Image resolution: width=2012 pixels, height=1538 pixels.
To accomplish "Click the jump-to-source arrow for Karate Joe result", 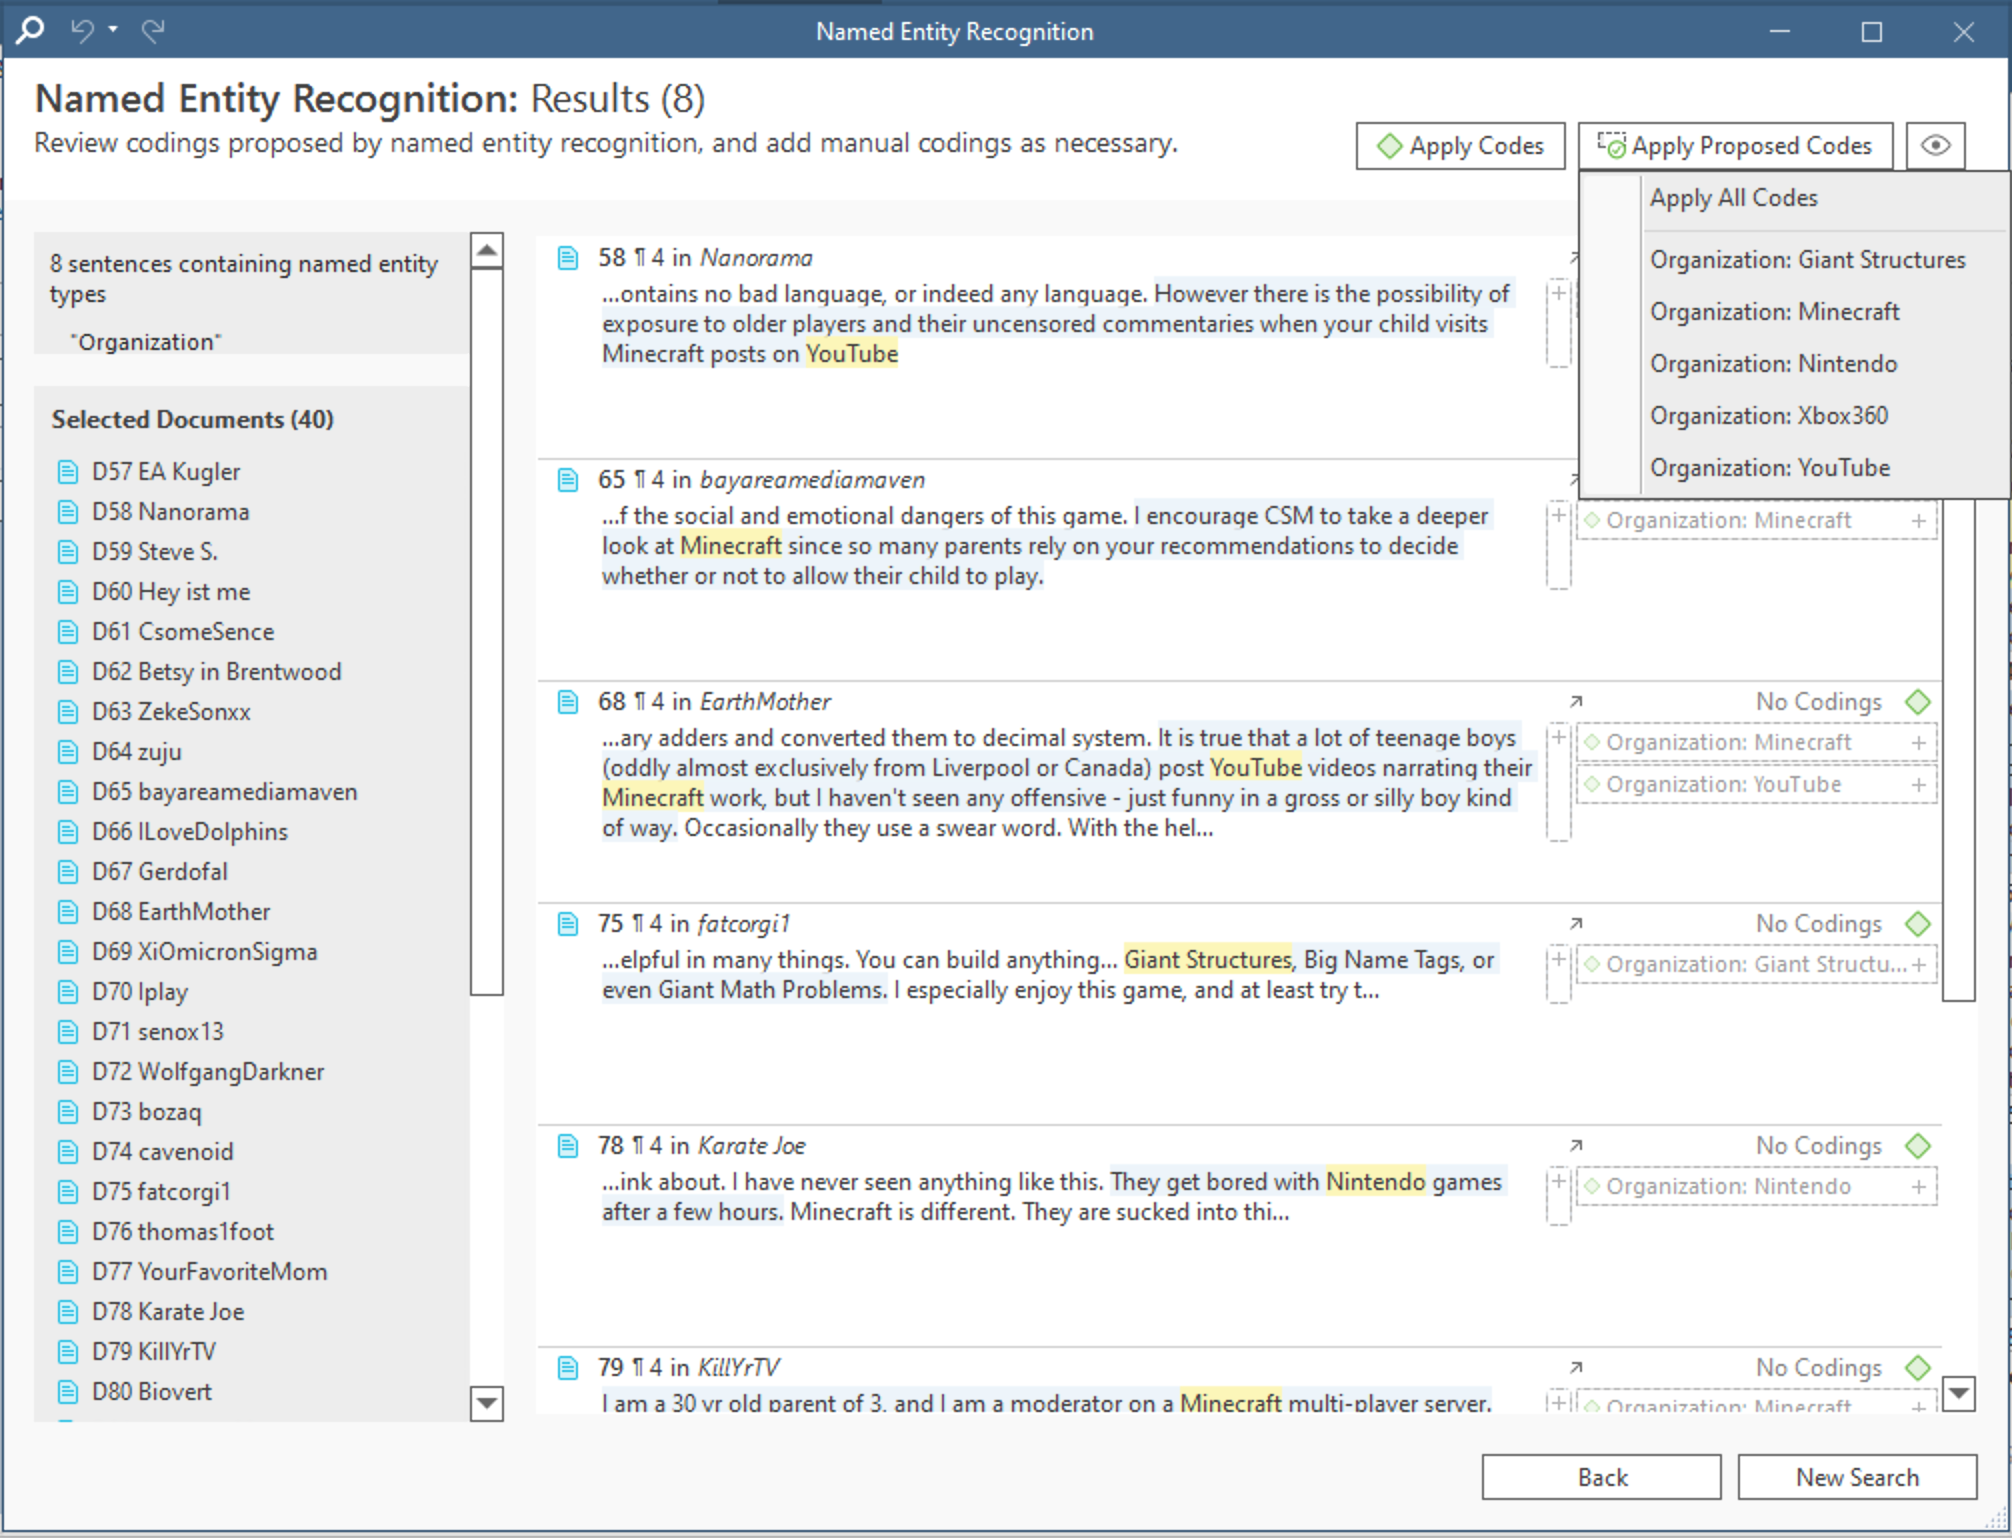I will tap(1576, 1146).
